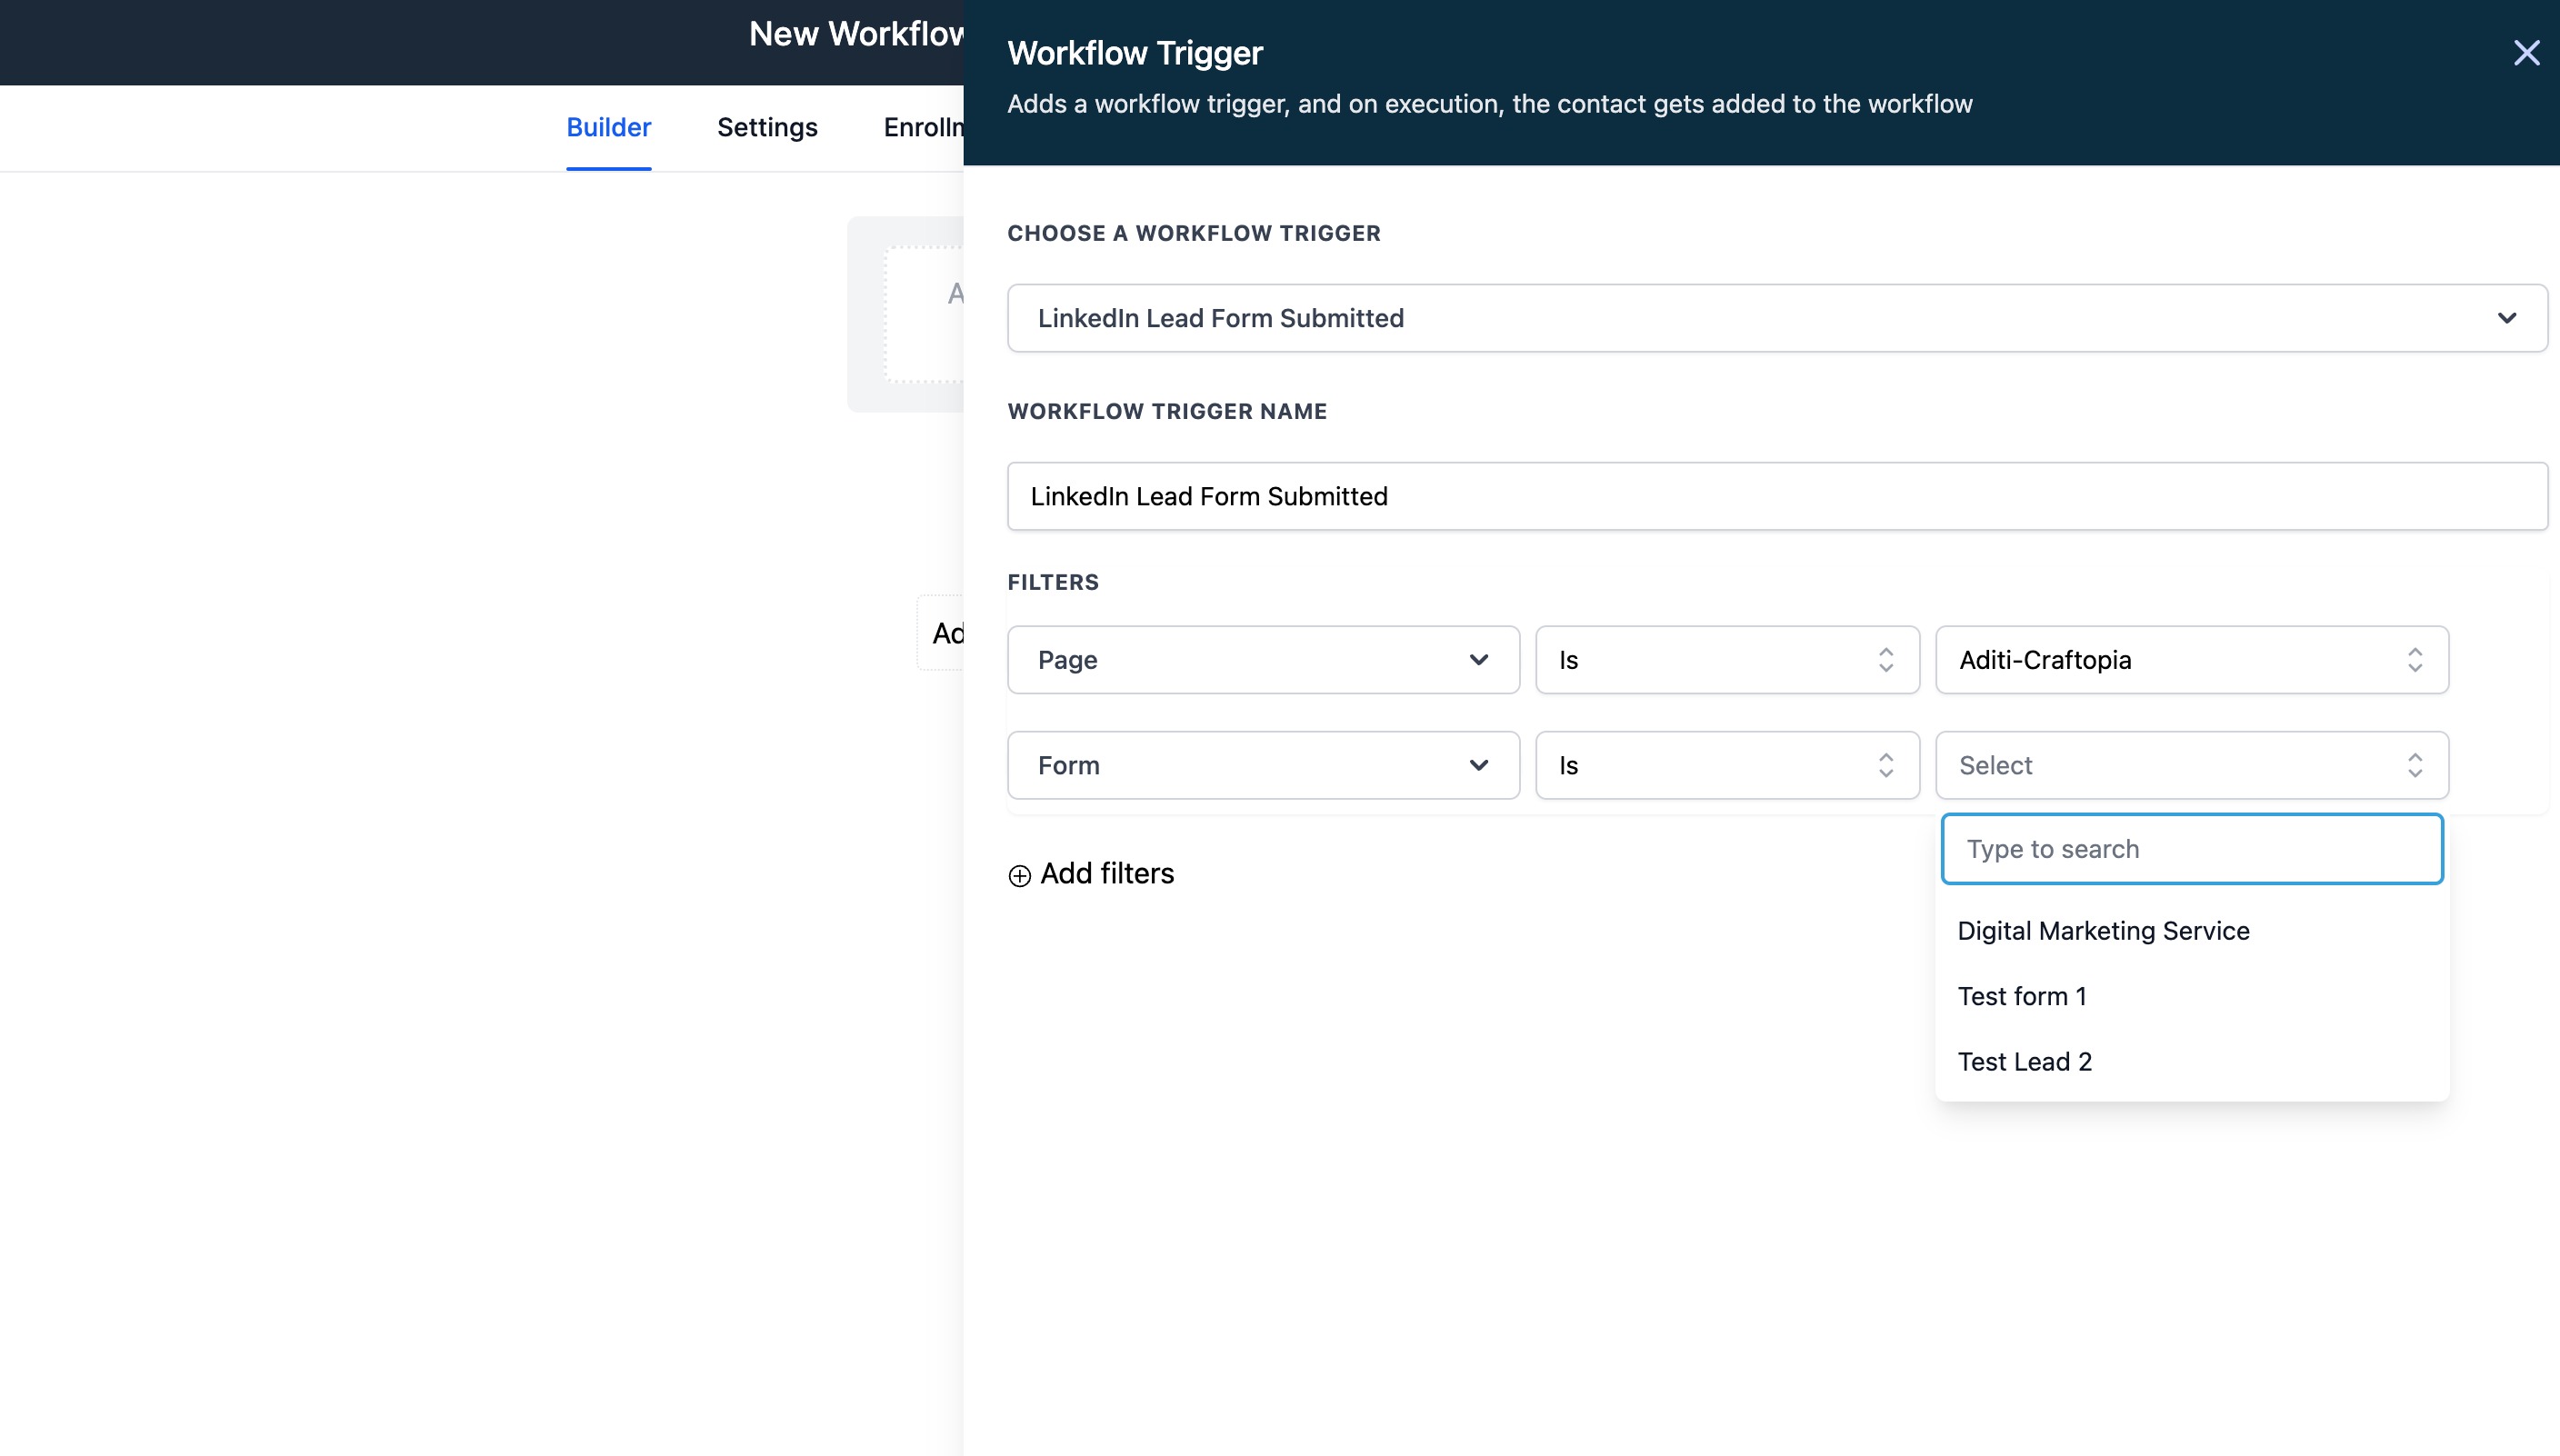
Task: Switch to the Settings tab
Action: (767, 128)
